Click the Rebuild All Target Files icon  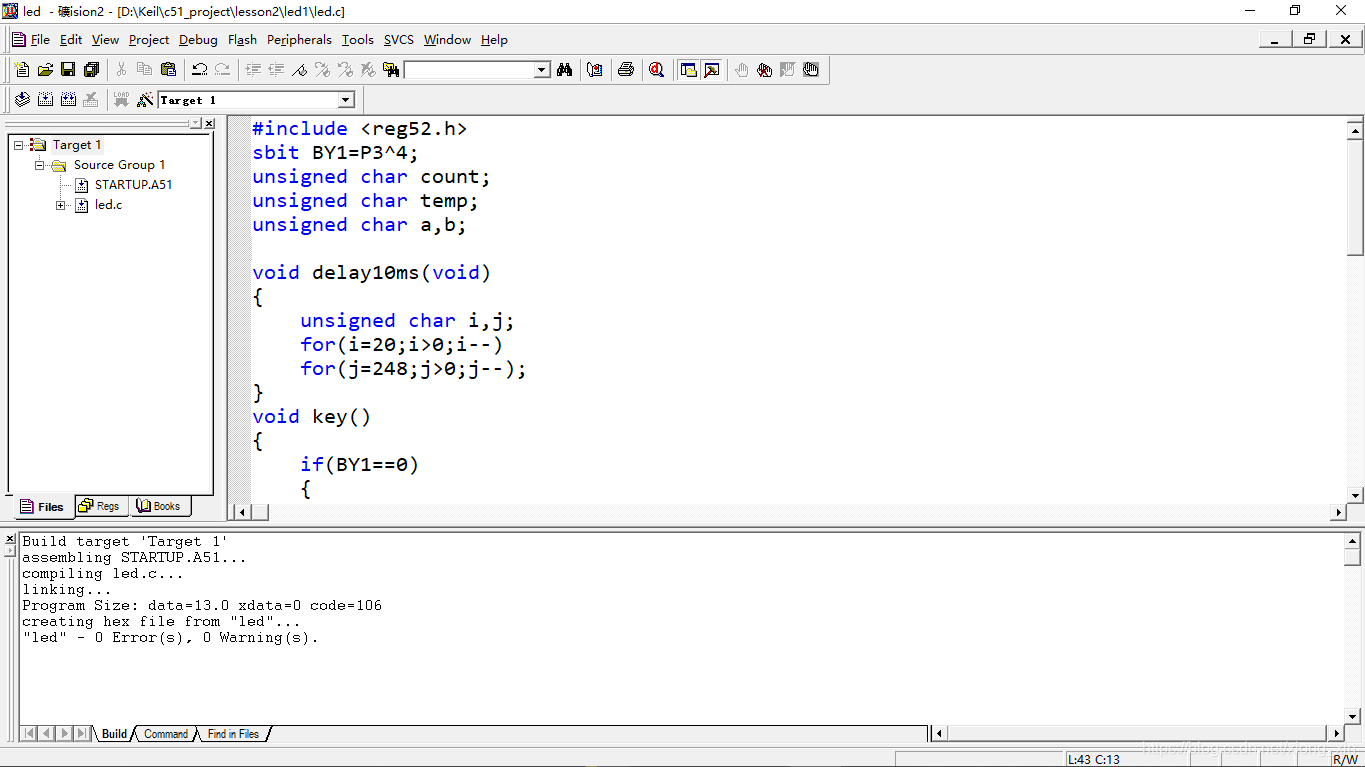tap(68, 100)
